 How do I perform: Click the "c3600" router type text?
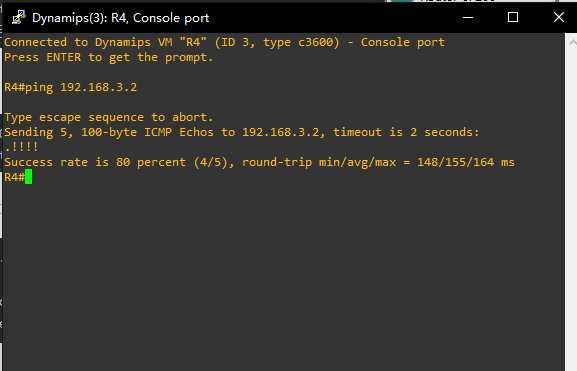(x=315, y=42)
